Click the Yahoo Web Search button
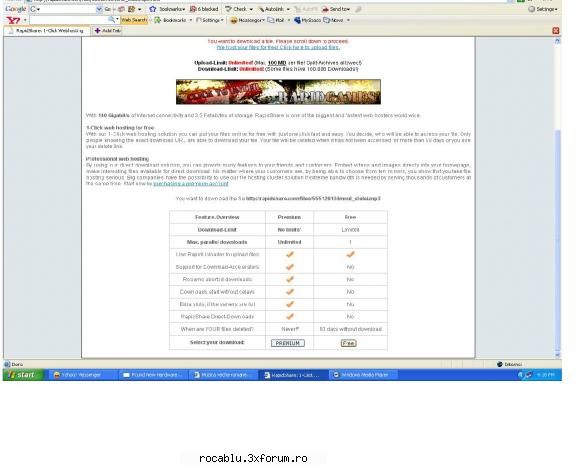The image size is (581, 465). [x=134, y=20]
